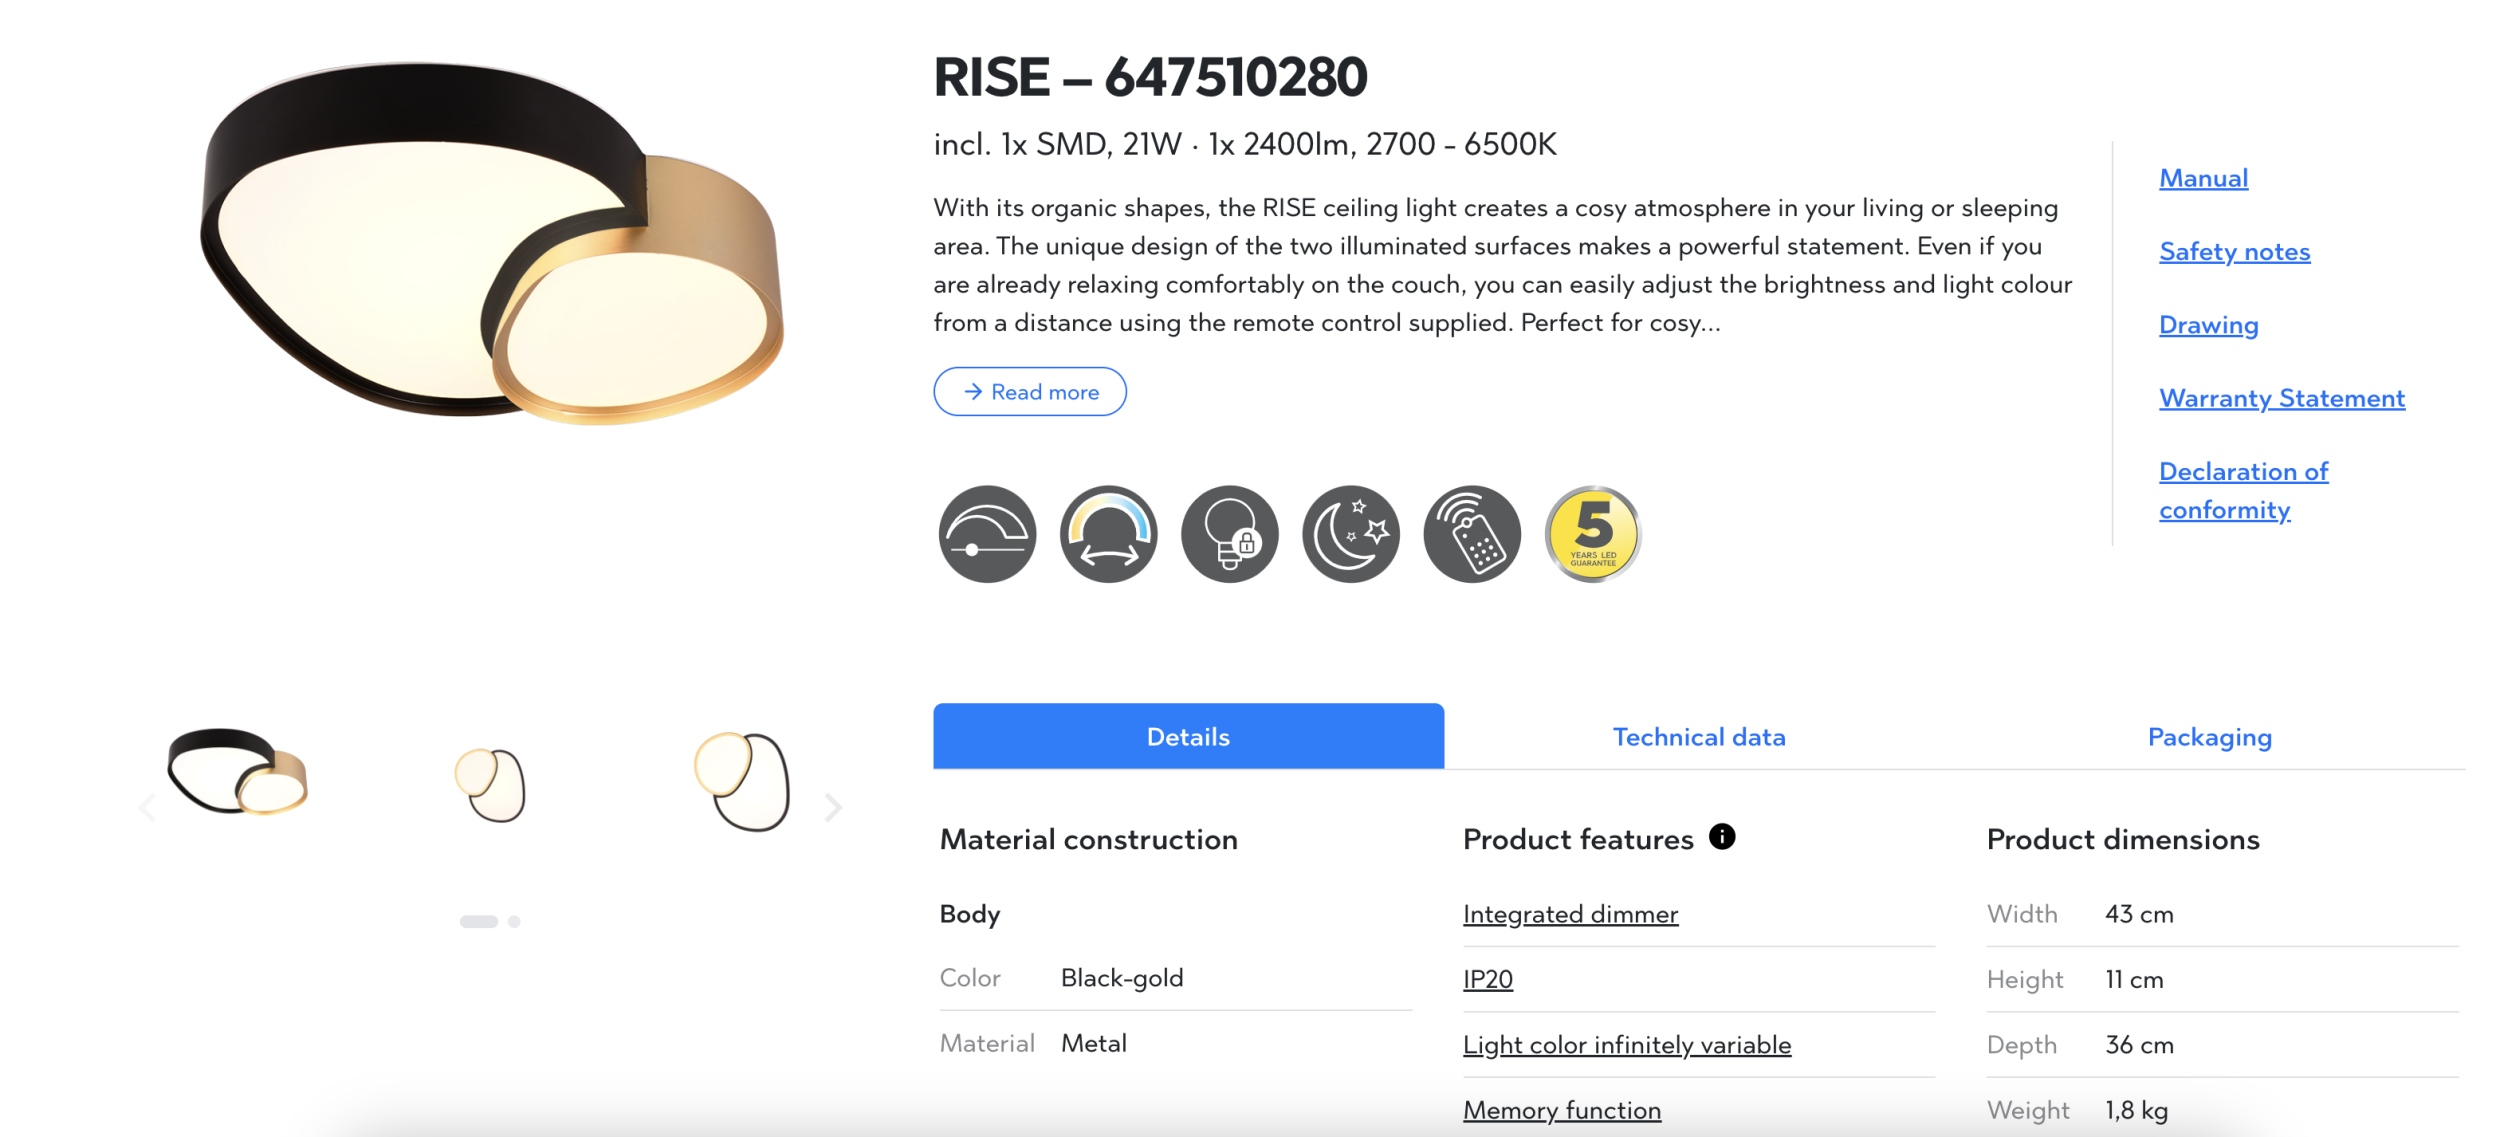Image resolution: width=2500 pixels, height=1137 pixels.
Task: Click the Integrated dimmer feature link
Action: coord(1570,914)
